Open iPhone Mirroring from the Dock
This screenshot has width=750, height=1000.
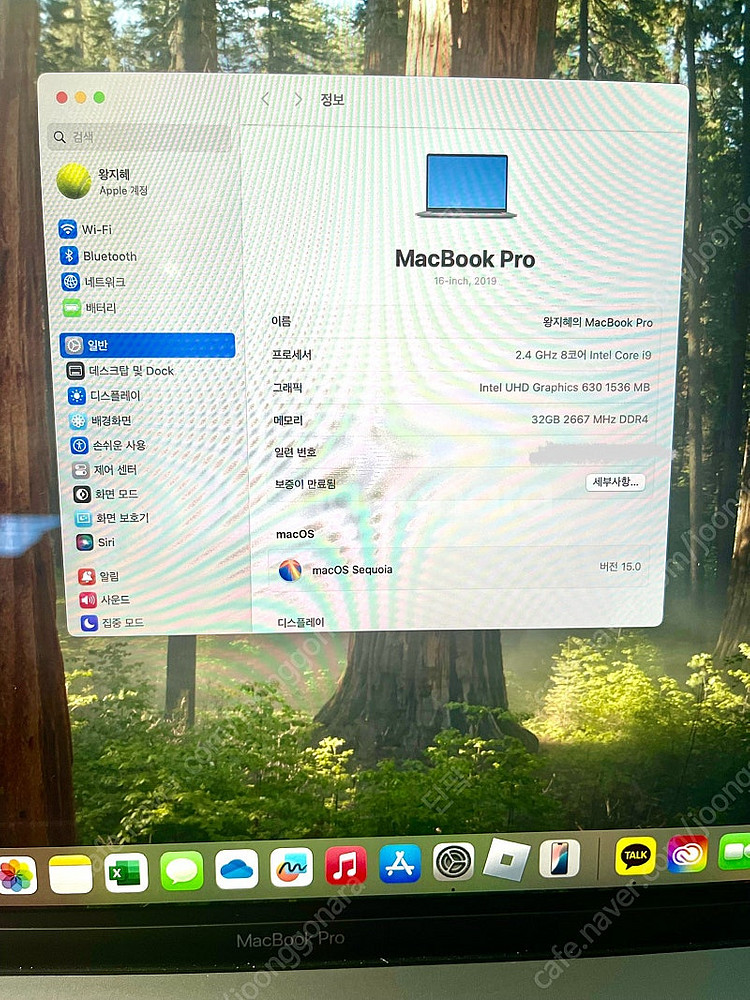pyautogui.click(x=559, y=858)
